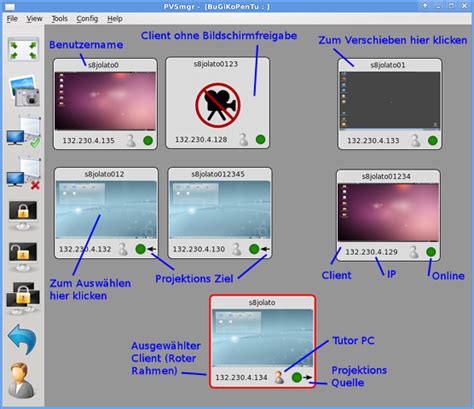Select the s8jolato012345 client screen thumbnail
This screenshot has width=474, height=409.
(x=220, y=210)
